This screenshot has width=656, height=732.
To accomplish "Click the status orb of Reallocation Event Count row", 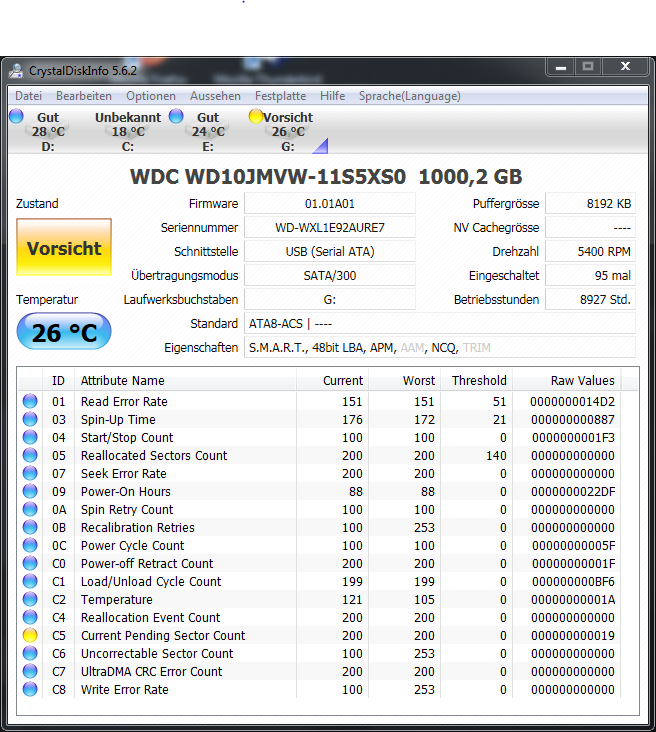I will coord(30,617).
